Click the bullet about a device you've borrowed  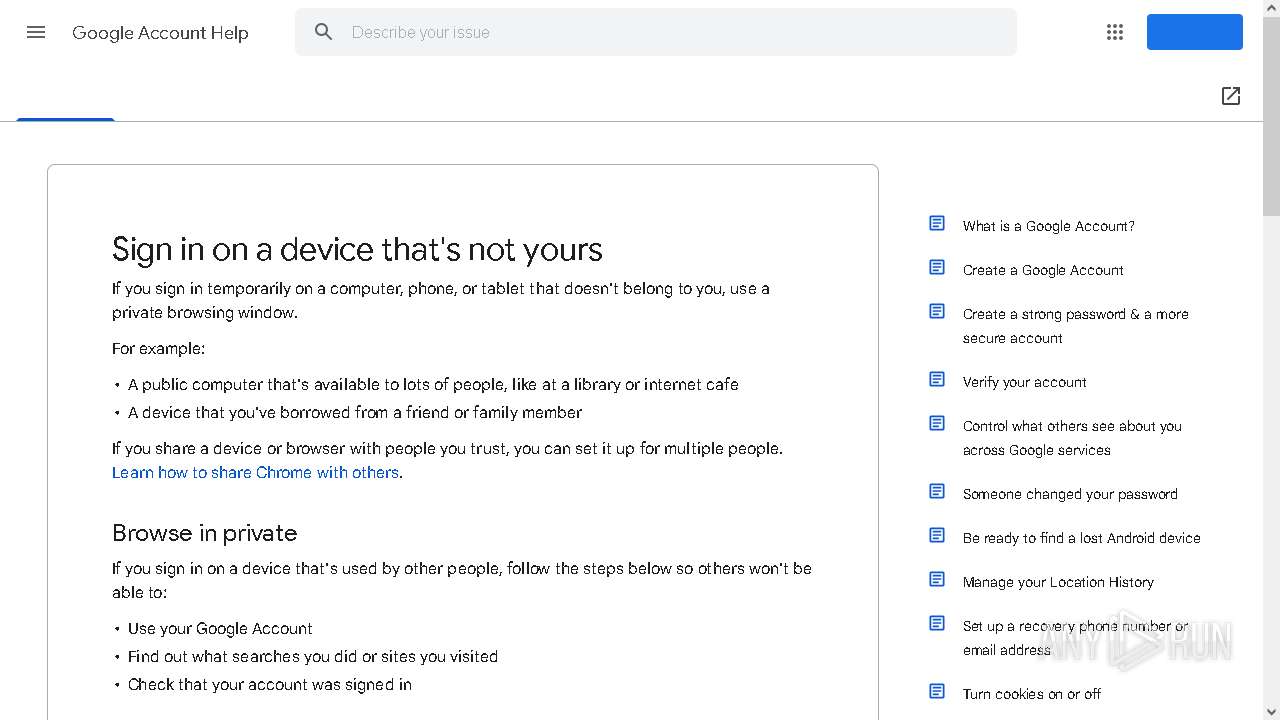pyautogui.click(x=355, y=412)
